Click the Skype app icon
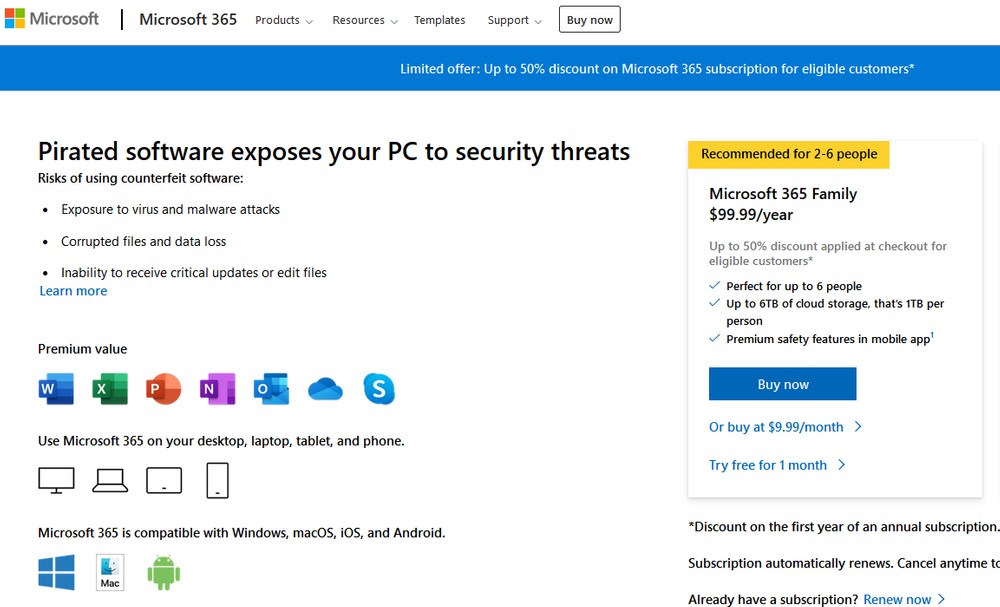The image size is (1000, 607). (x=379, y=388)
